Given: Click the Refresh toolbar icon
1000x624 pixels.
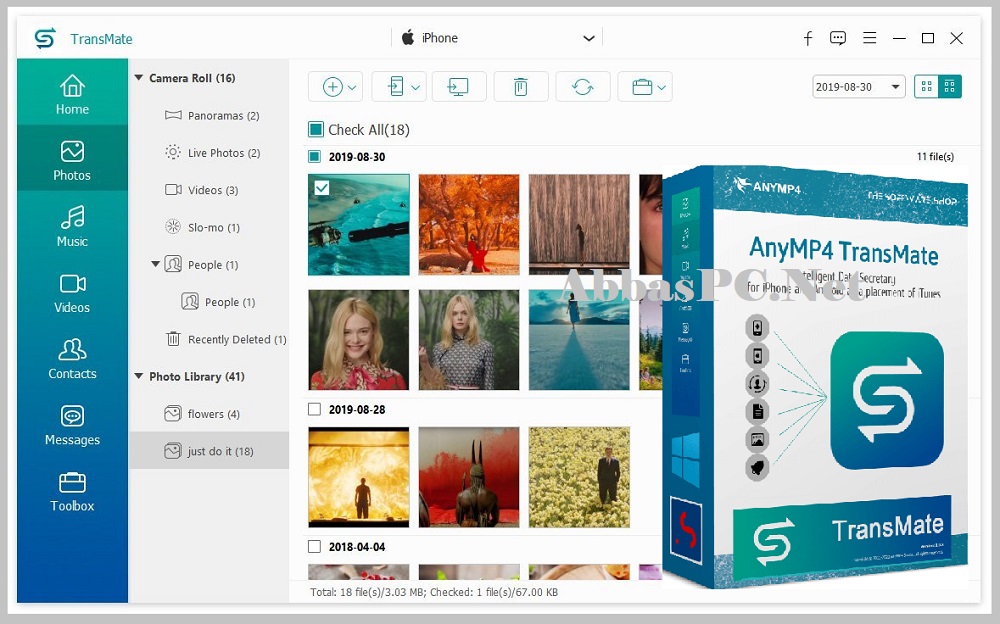Looking at the screenshot, I should (582, 87).
